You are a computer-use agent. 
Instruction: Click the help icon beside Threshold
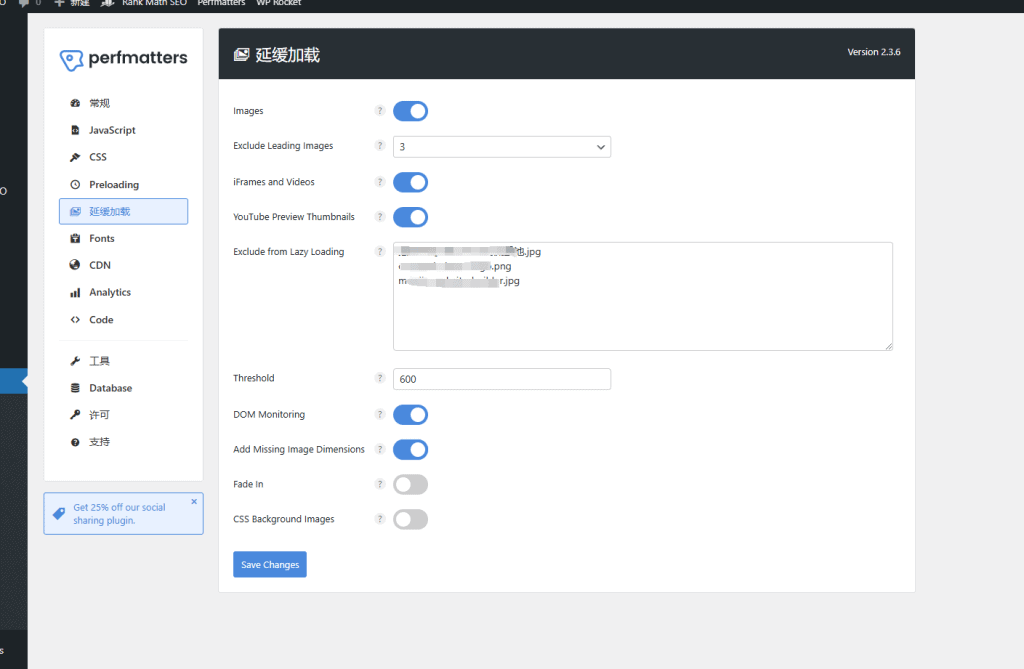click(380, 378)
